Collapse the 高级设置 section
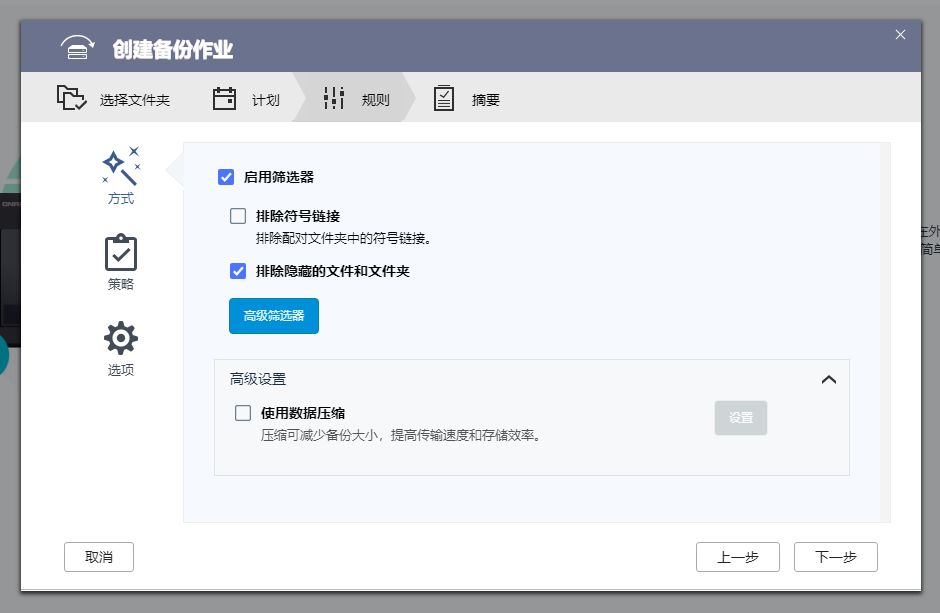Viewport: 940px width, 613px height. [x=828, y=380]
